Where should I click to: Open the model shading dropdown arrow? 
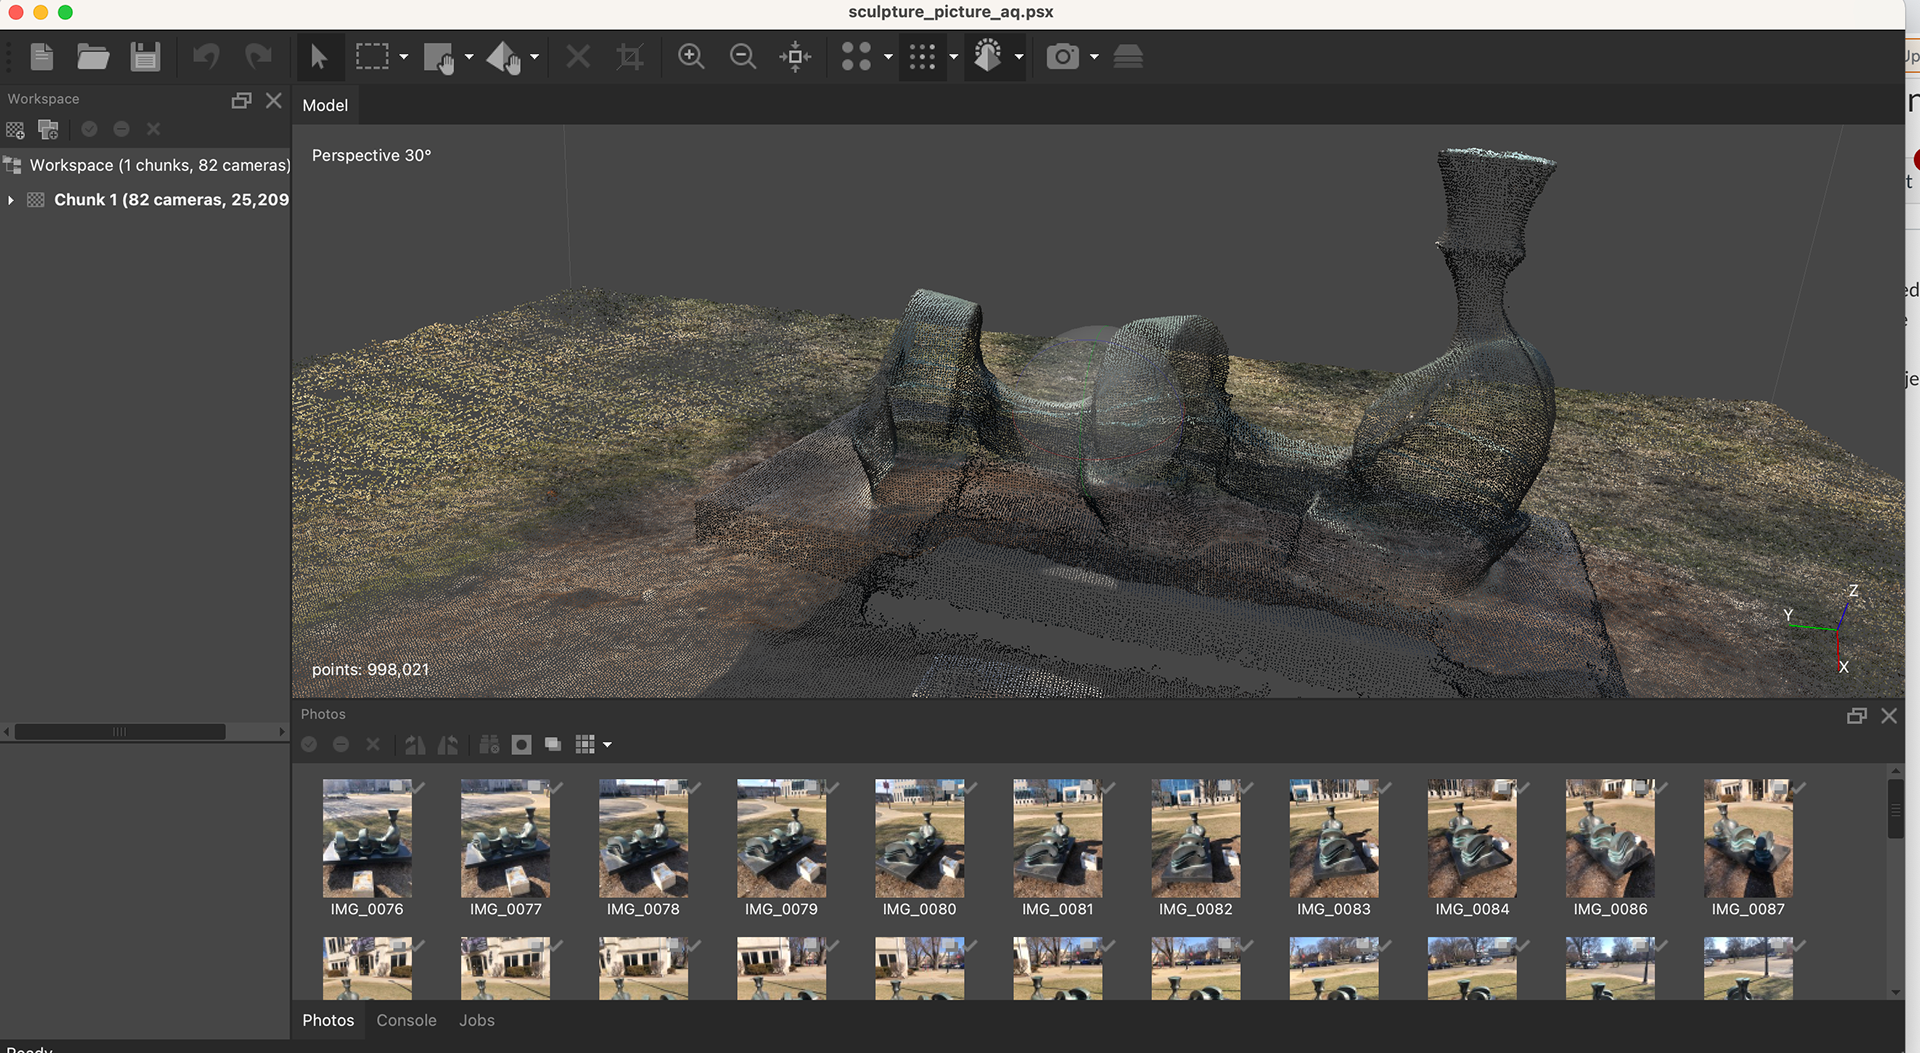coord(1019,57)
